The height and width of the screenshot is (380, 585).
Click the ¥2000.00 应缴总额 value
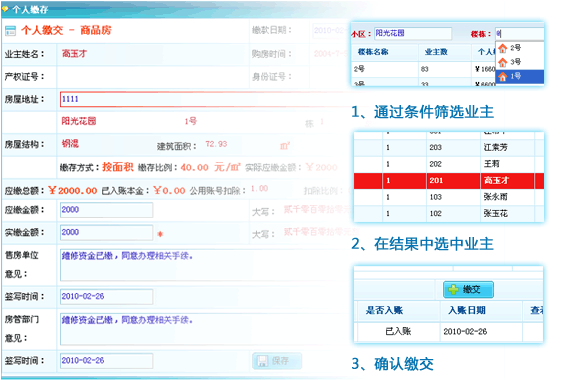[73, 191]
